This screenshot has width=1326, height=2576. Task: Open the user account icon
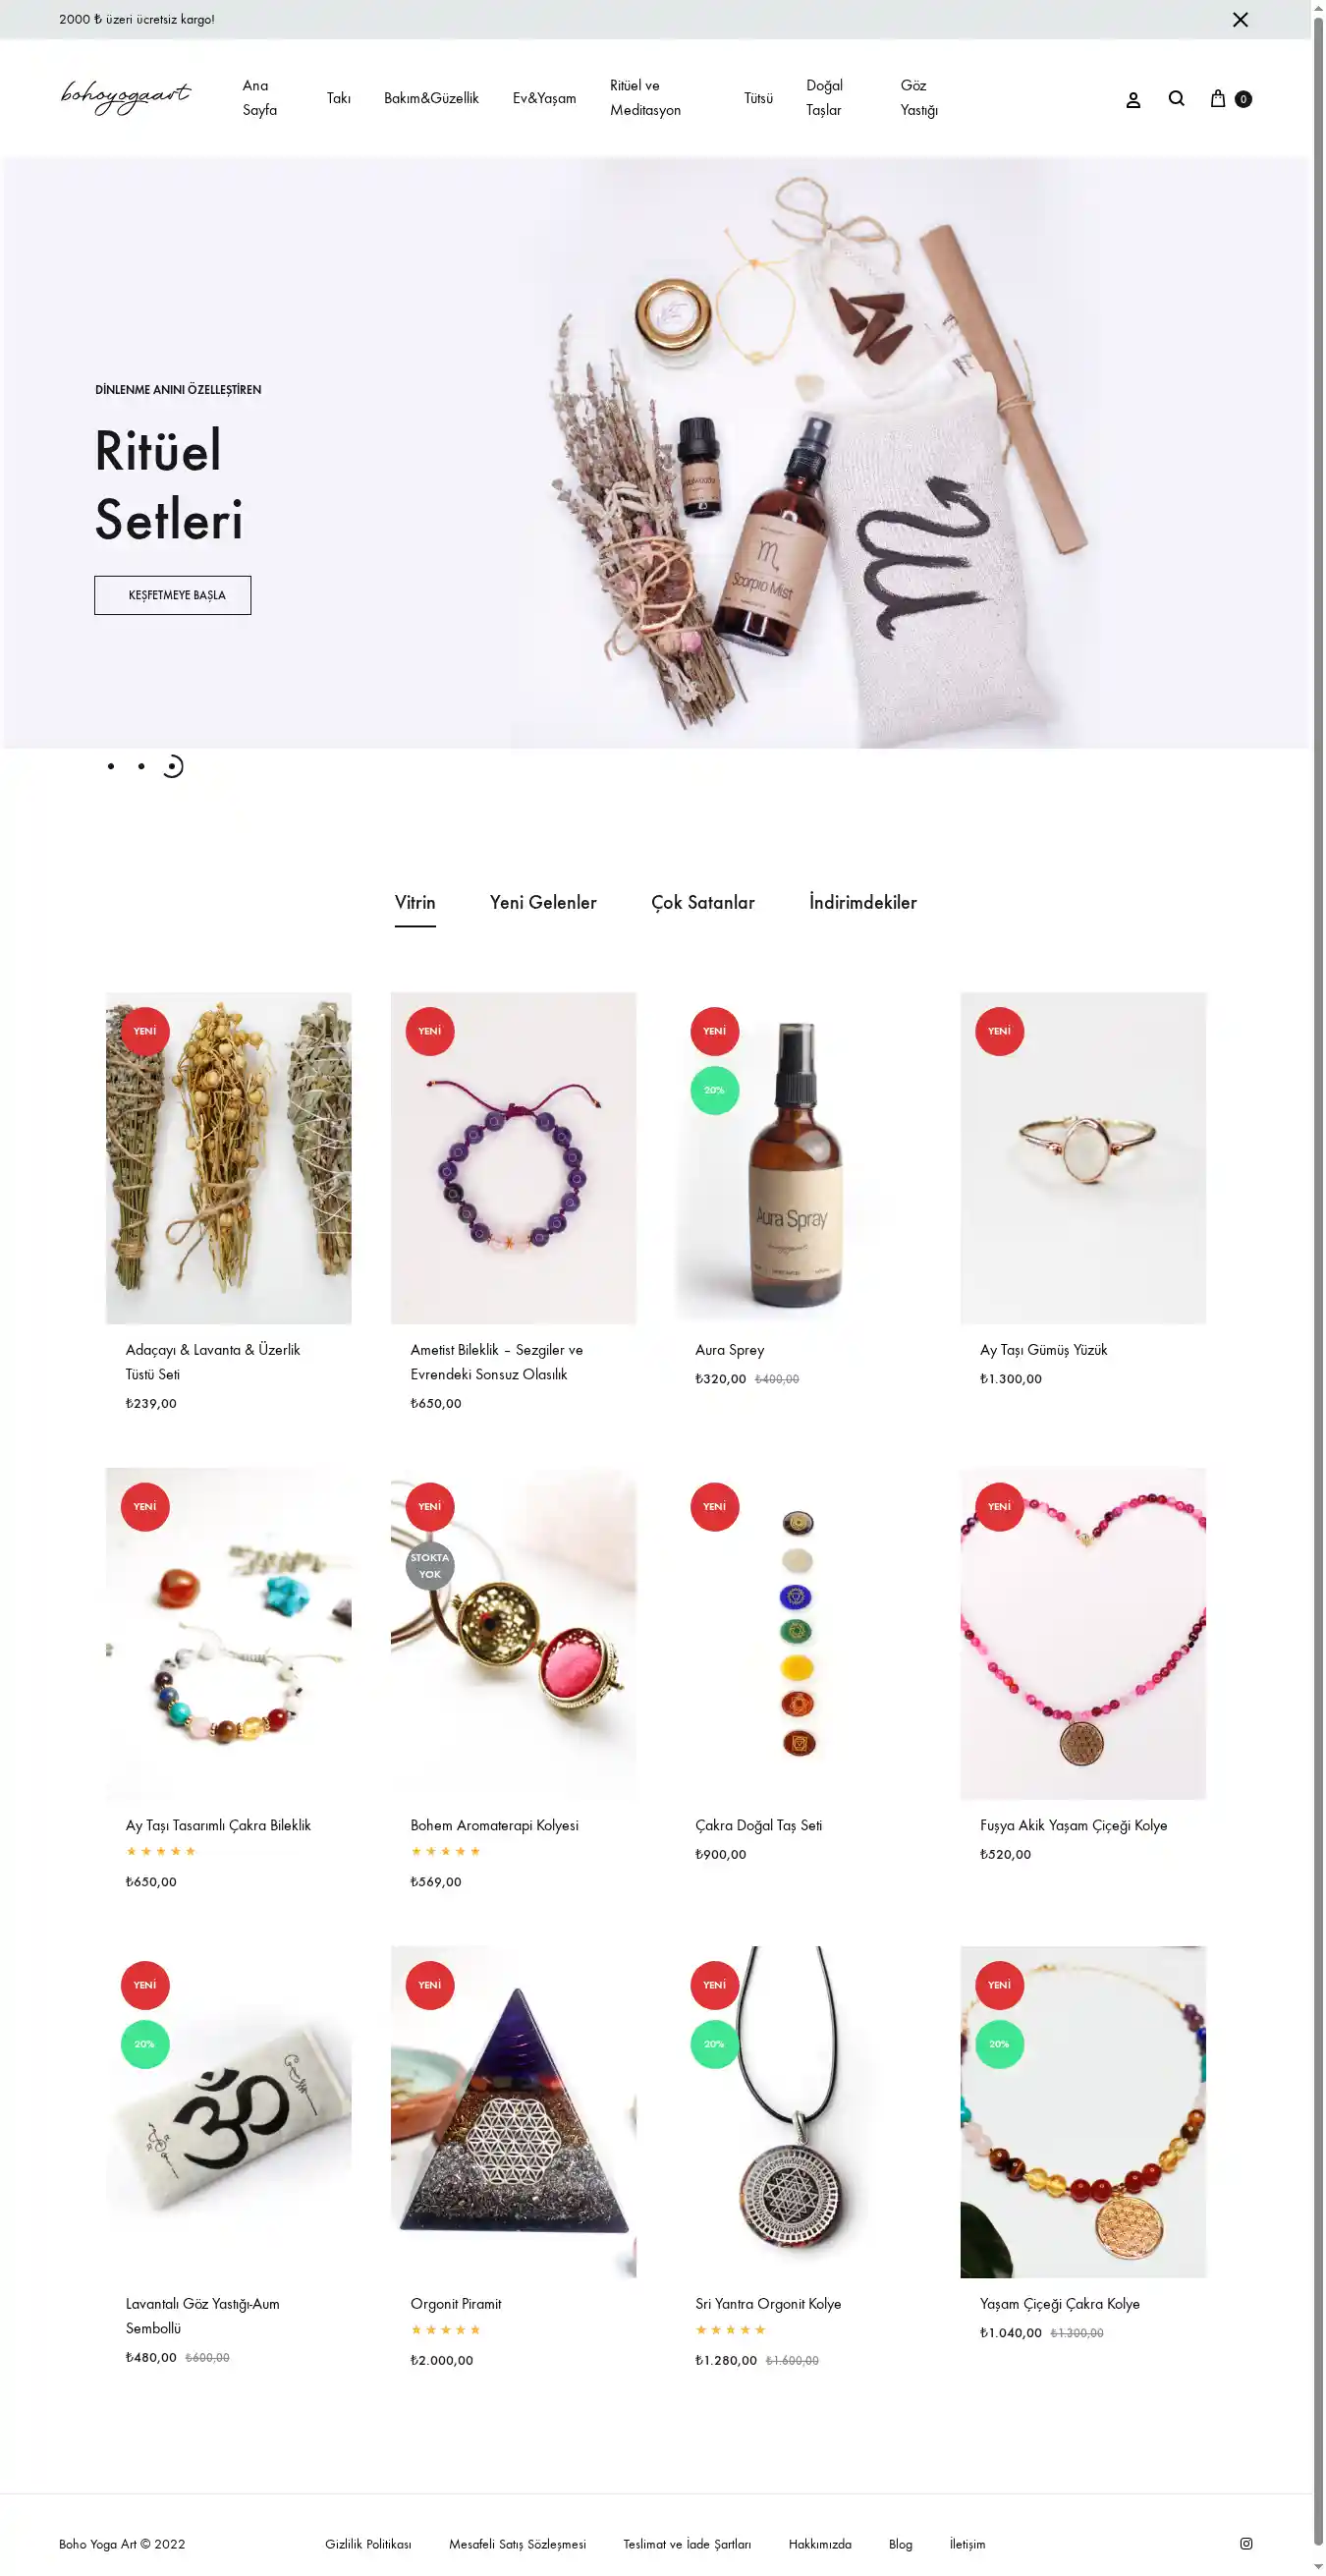coord(1133,99)
